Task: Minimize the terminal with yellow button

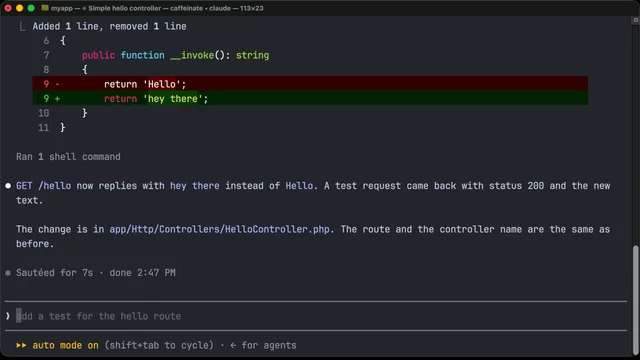Action: pyautogui.click(x=19, y=8)
